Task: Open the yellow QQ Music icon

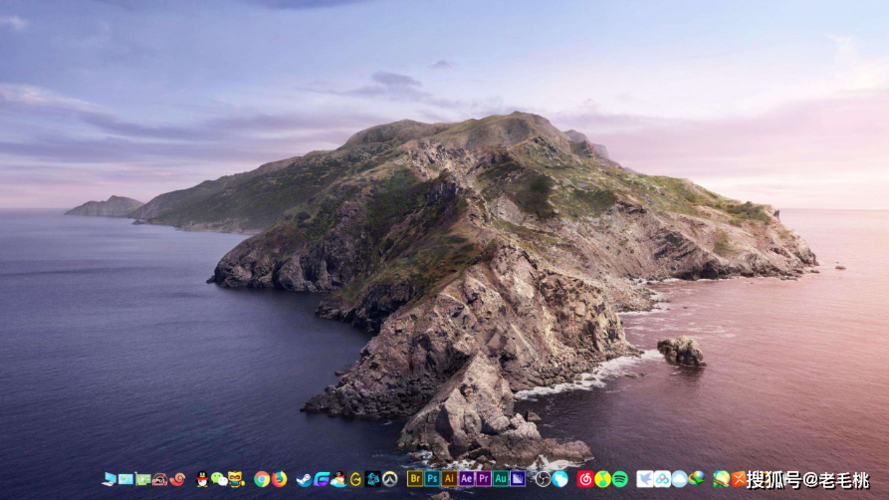Action: click(x=603, y=480)
